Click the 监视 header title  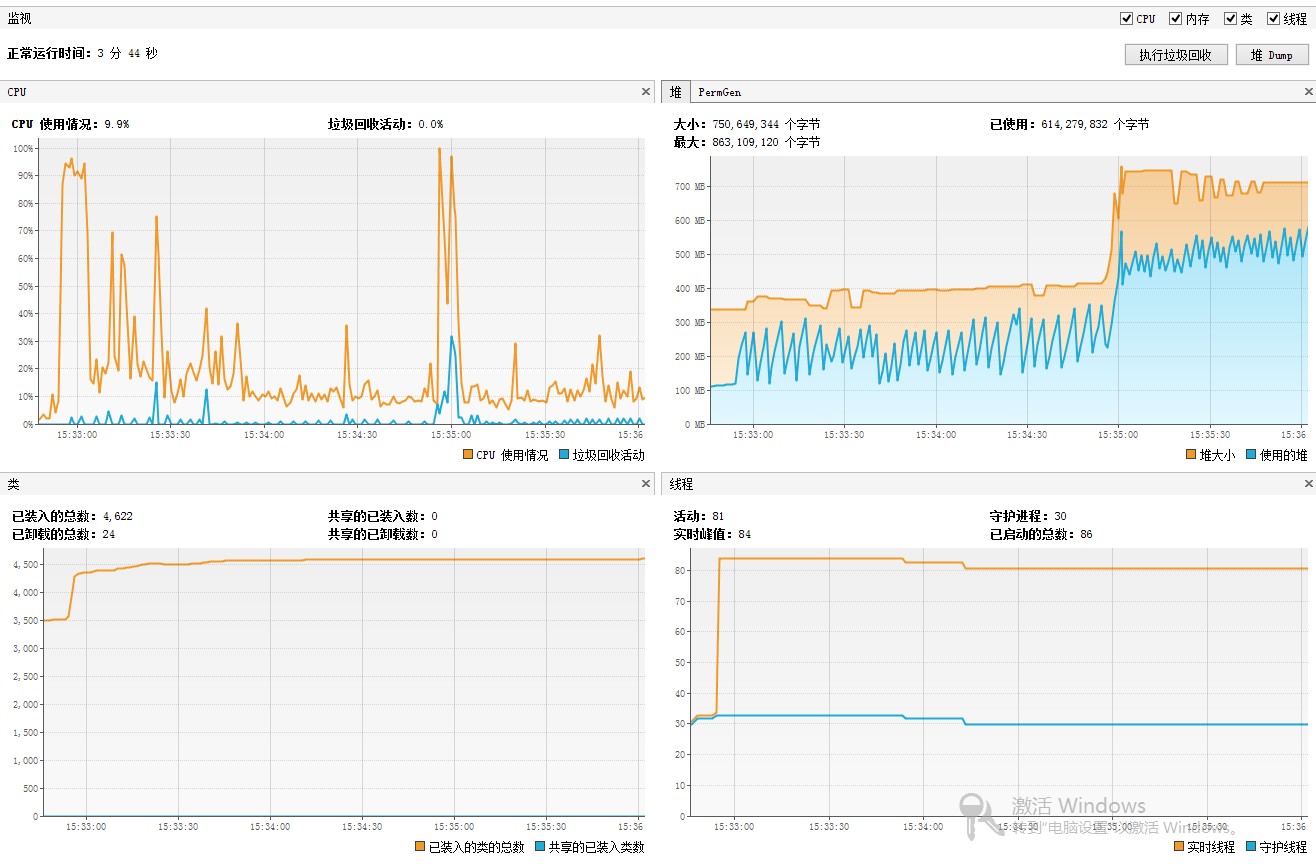point(19,18)
